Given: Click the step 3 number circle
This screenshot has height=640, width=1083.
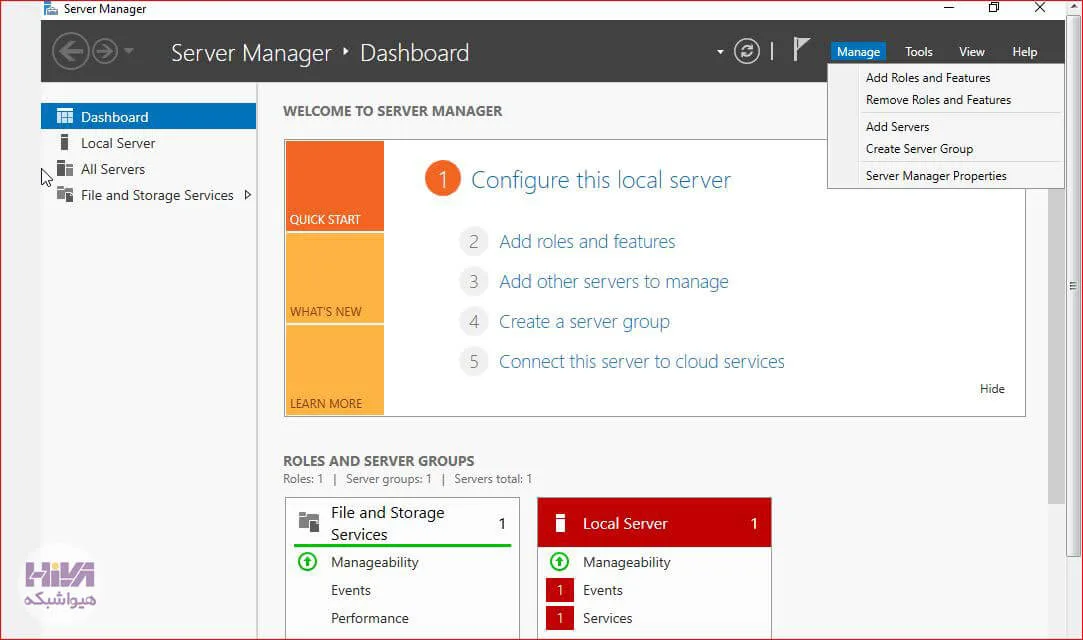Looking at the screenshot, I should click(474, 282).
